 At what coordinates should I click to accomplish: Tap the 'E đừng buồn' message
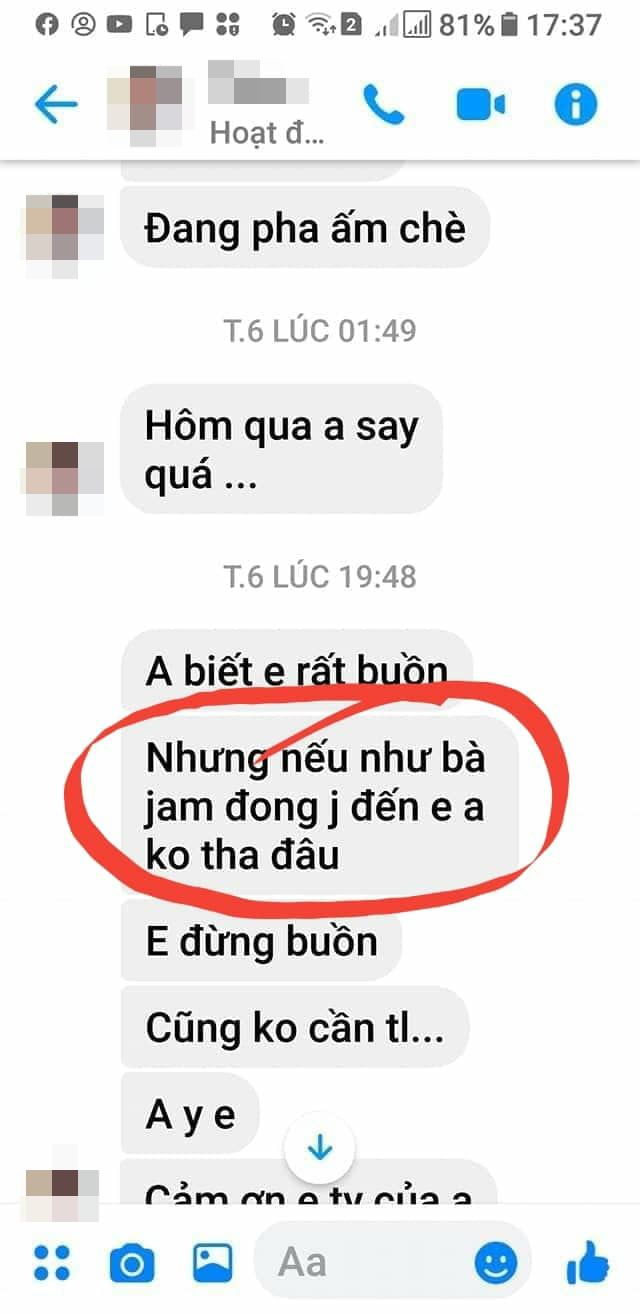(261, 941)
